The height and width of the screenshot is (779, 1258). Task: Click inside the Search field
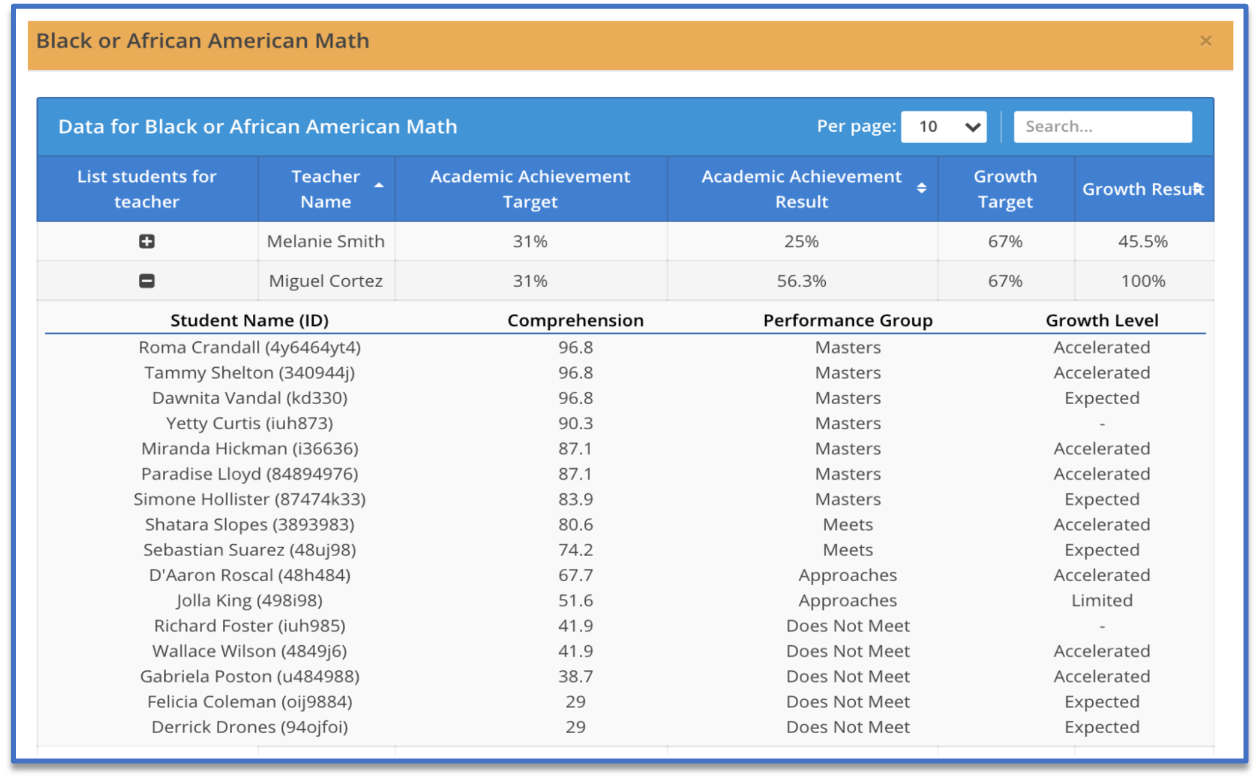pyautogui.click(x=1102, y=126)
